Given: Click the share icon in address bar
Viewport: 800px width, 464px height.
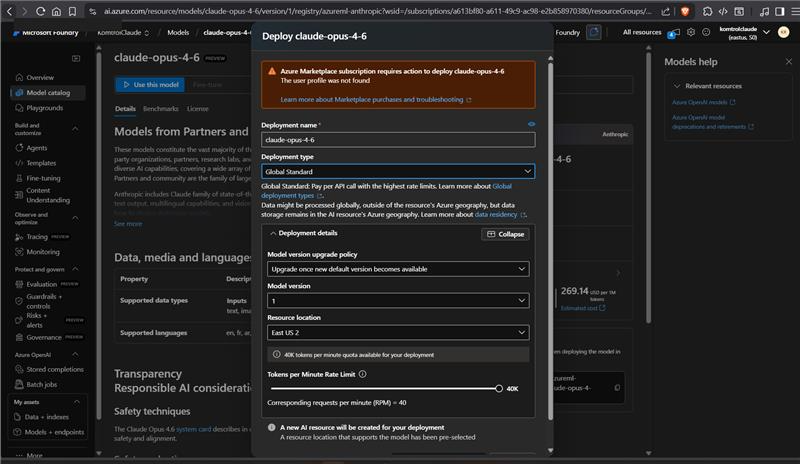Looking at the screenshot, I should point(665,11).
